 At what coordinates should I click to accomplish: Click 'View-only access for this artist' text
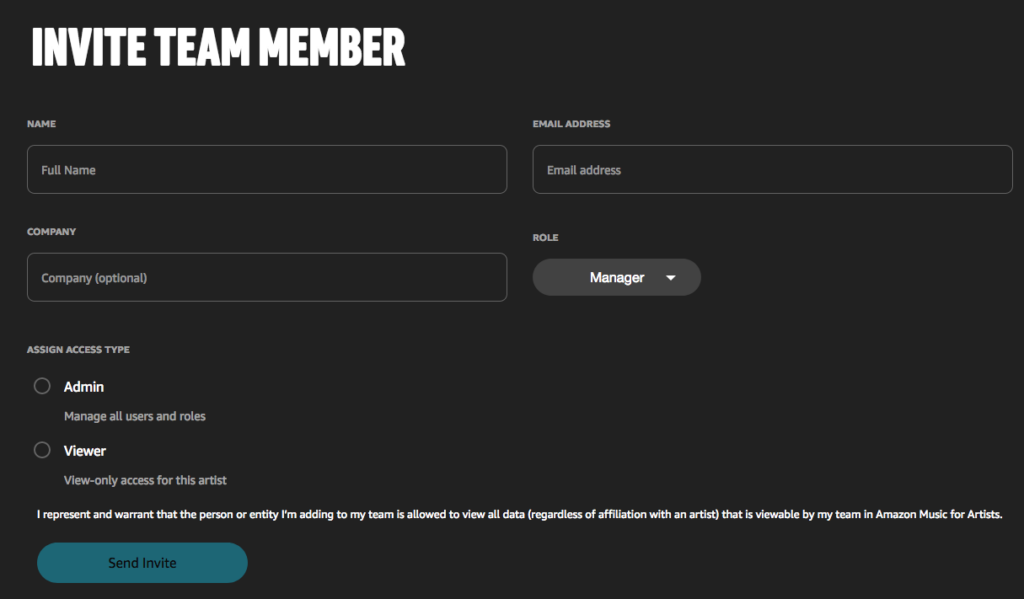click(145, 480)
